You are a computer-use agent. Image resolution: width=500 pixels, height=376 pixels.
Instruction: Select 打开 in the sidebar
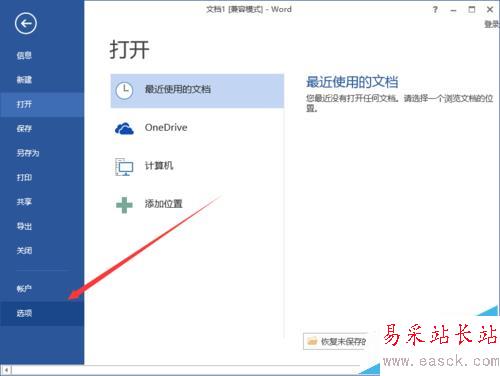[x=42, y=105]
